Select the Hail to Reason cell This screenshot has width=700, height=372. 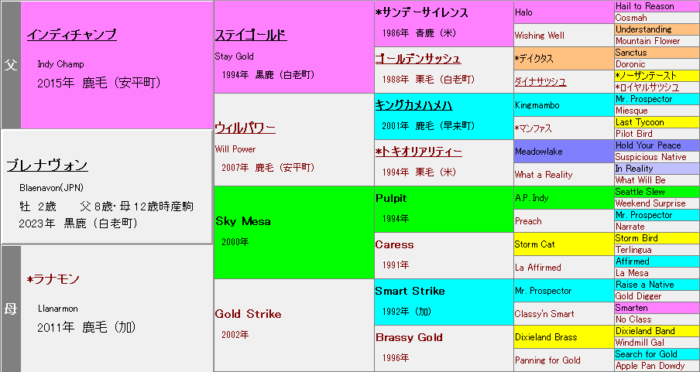point(657,6)
